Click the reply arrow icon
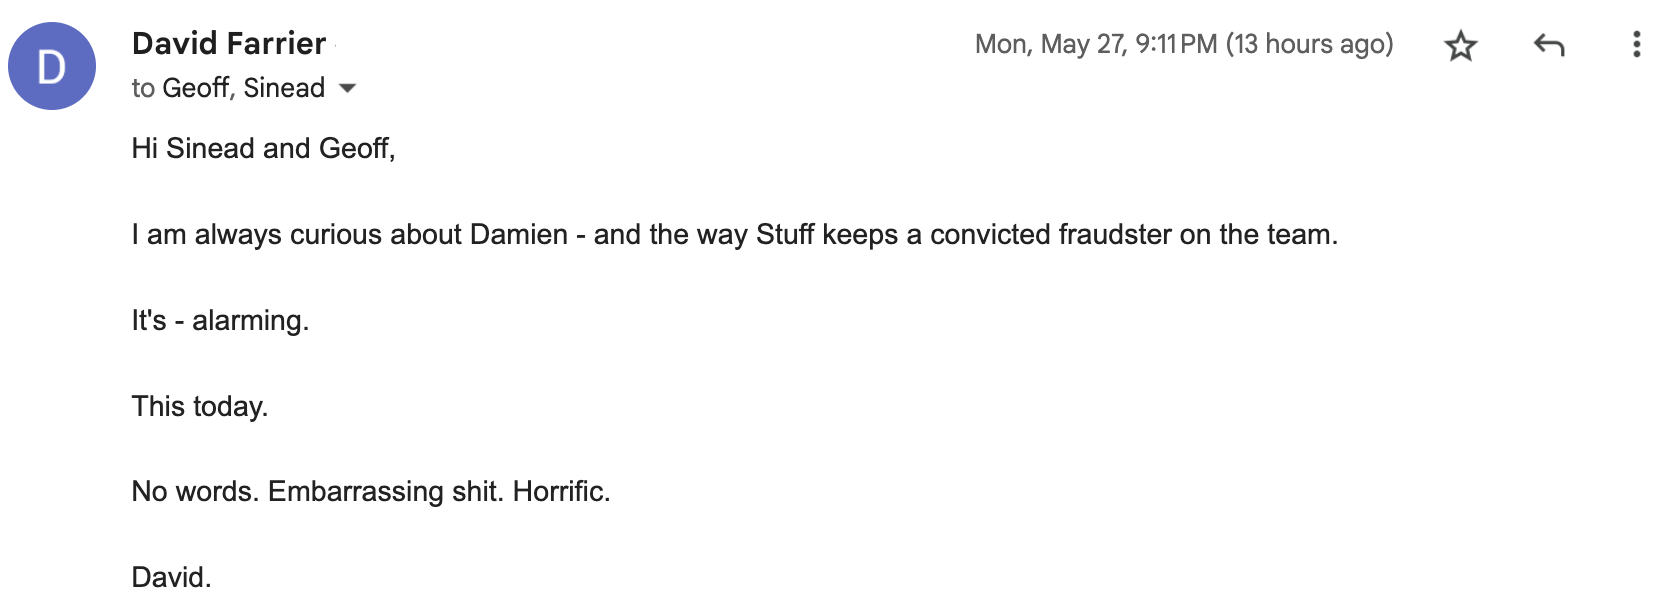Viewport: 1670px width, 604px height. (x=1549, y=45)
